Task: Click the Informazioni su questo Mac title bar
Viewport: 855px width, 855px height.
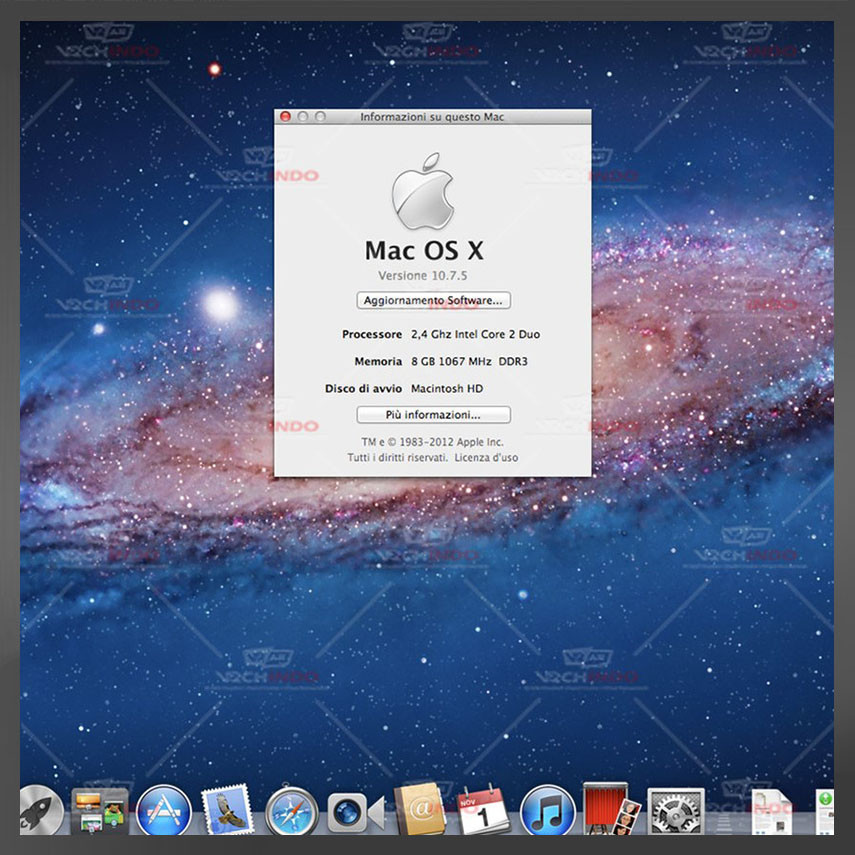Action: pyautogui.click(x=450, y=117)
